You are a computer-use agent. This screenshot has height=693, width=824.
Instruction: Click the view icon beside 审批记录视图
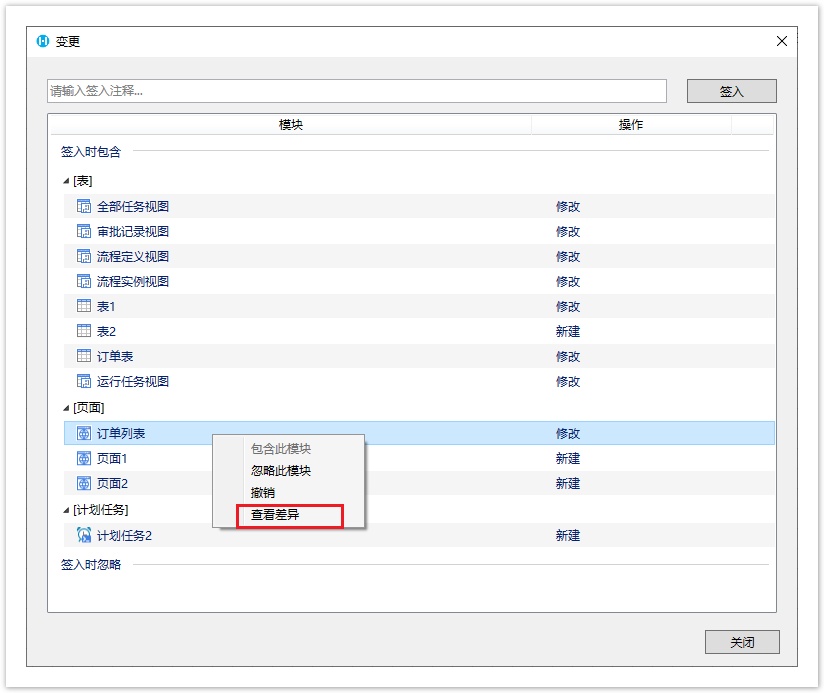coord(84,232)
